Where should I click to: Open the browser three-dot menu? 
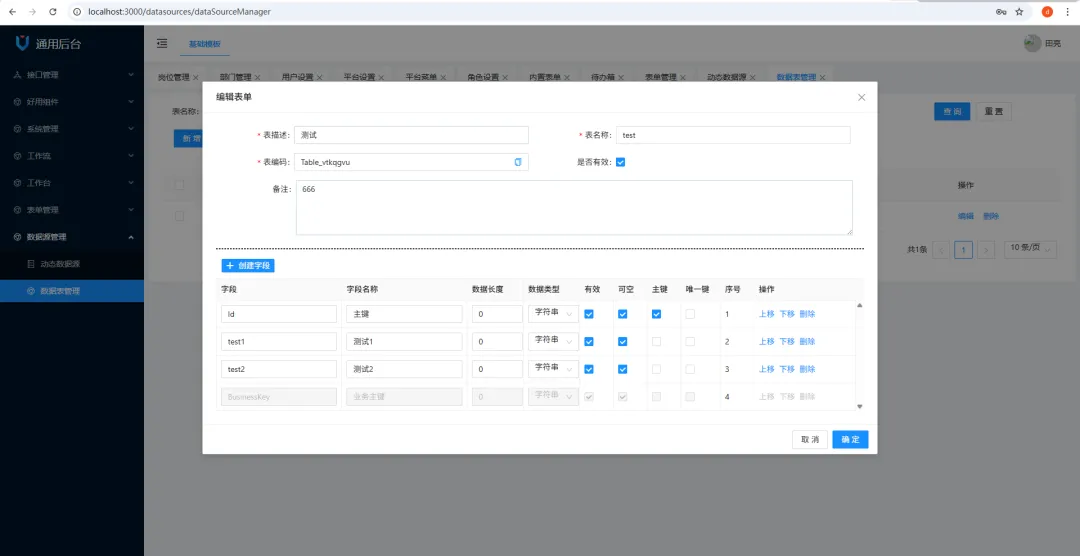pos(1067,12)
